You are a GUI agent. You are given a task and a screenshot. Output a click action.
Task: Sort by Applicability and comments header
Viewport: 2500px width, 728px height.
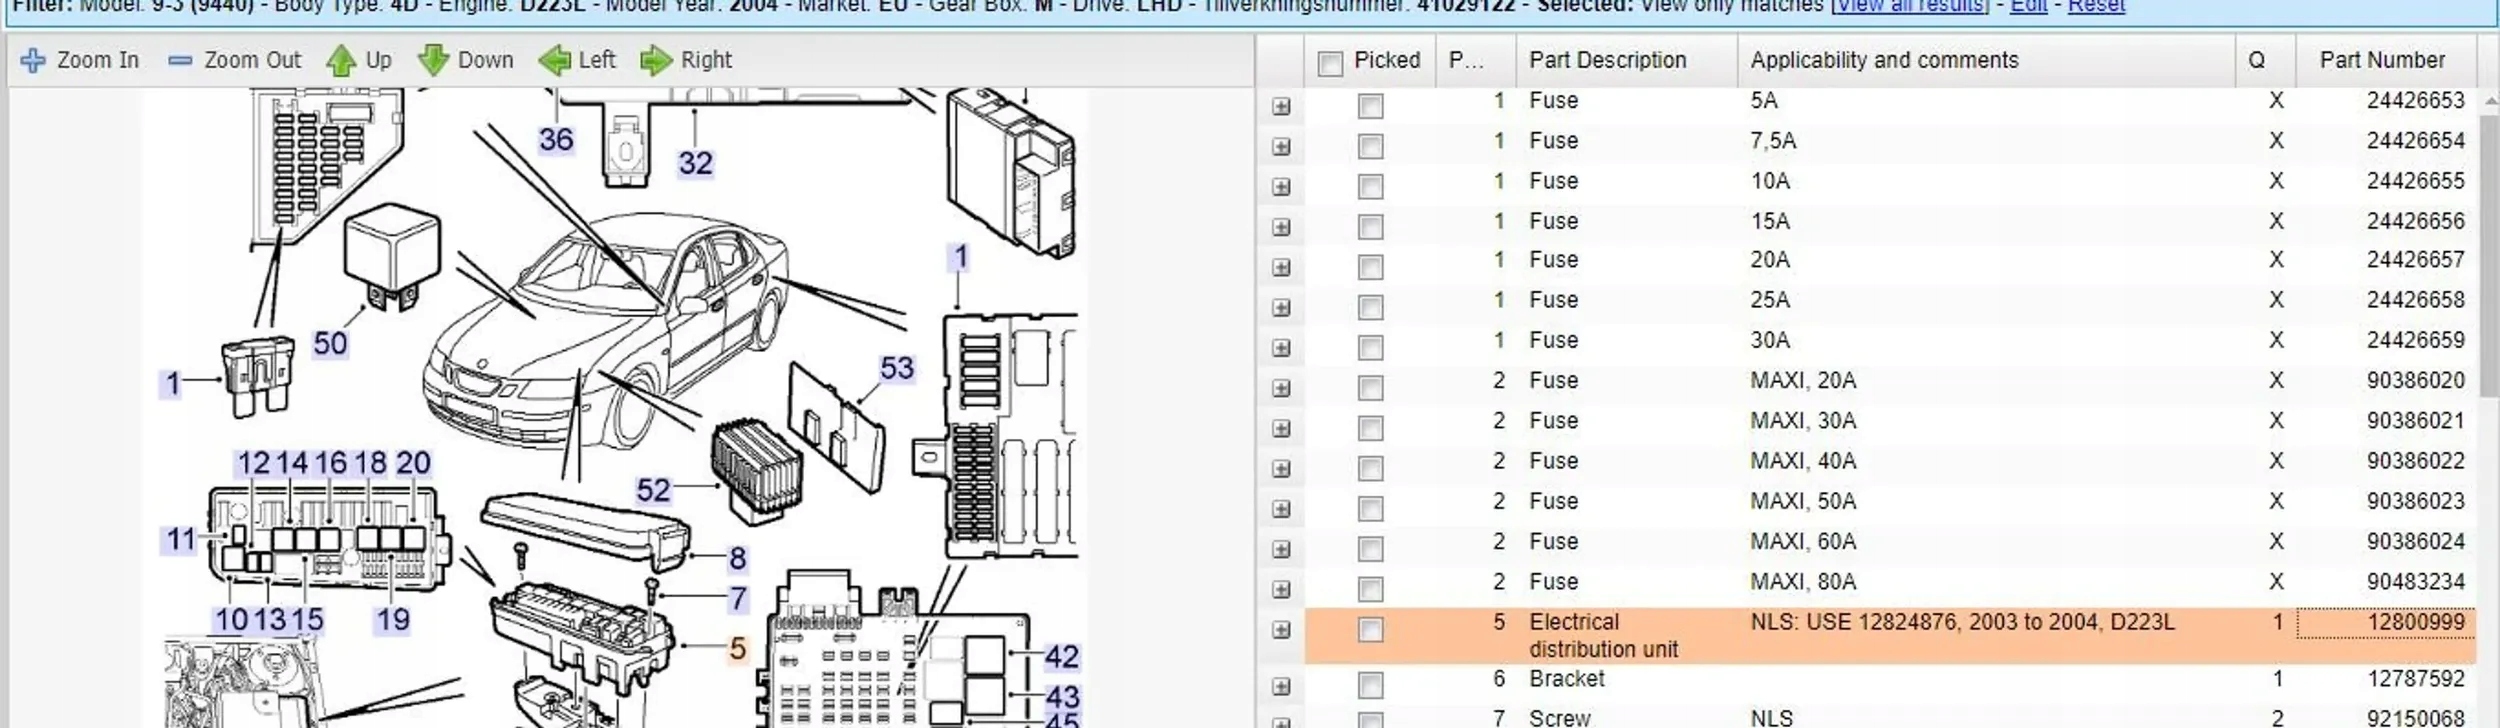click(1987, 61)
